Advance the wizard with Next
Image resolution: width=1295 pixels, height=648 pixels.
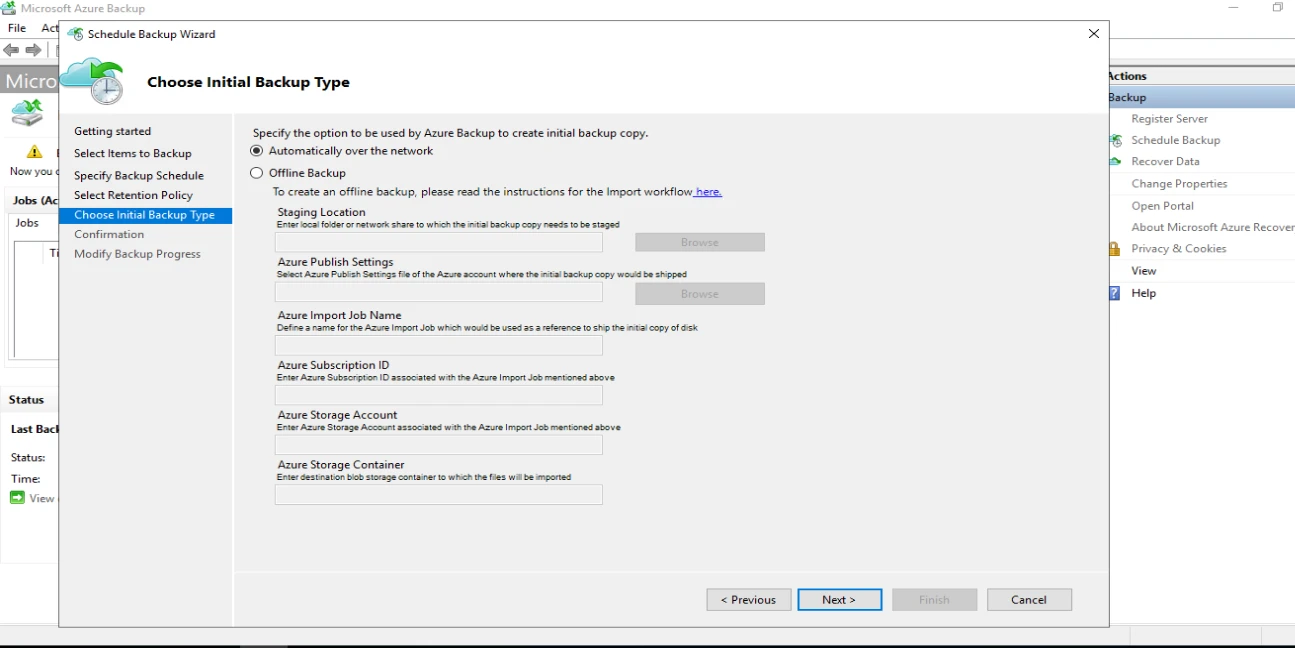coord(839,599)
